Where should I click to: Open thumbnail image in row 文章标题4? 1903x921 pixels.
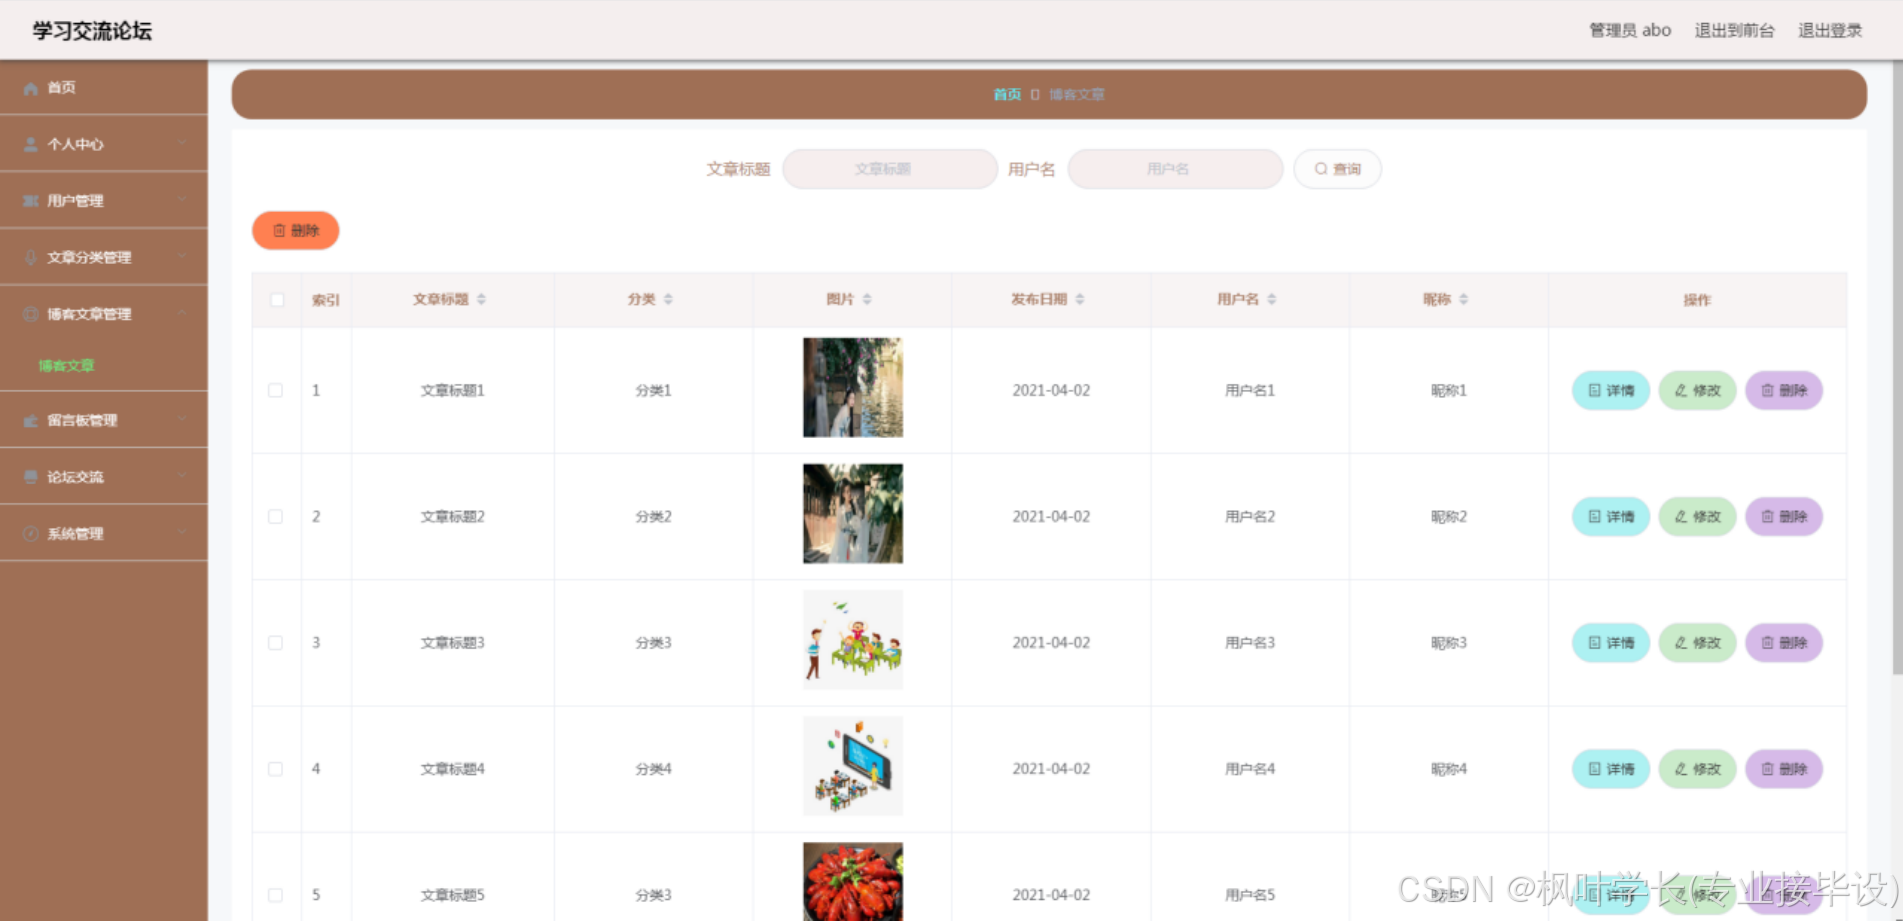click(853, 766)
